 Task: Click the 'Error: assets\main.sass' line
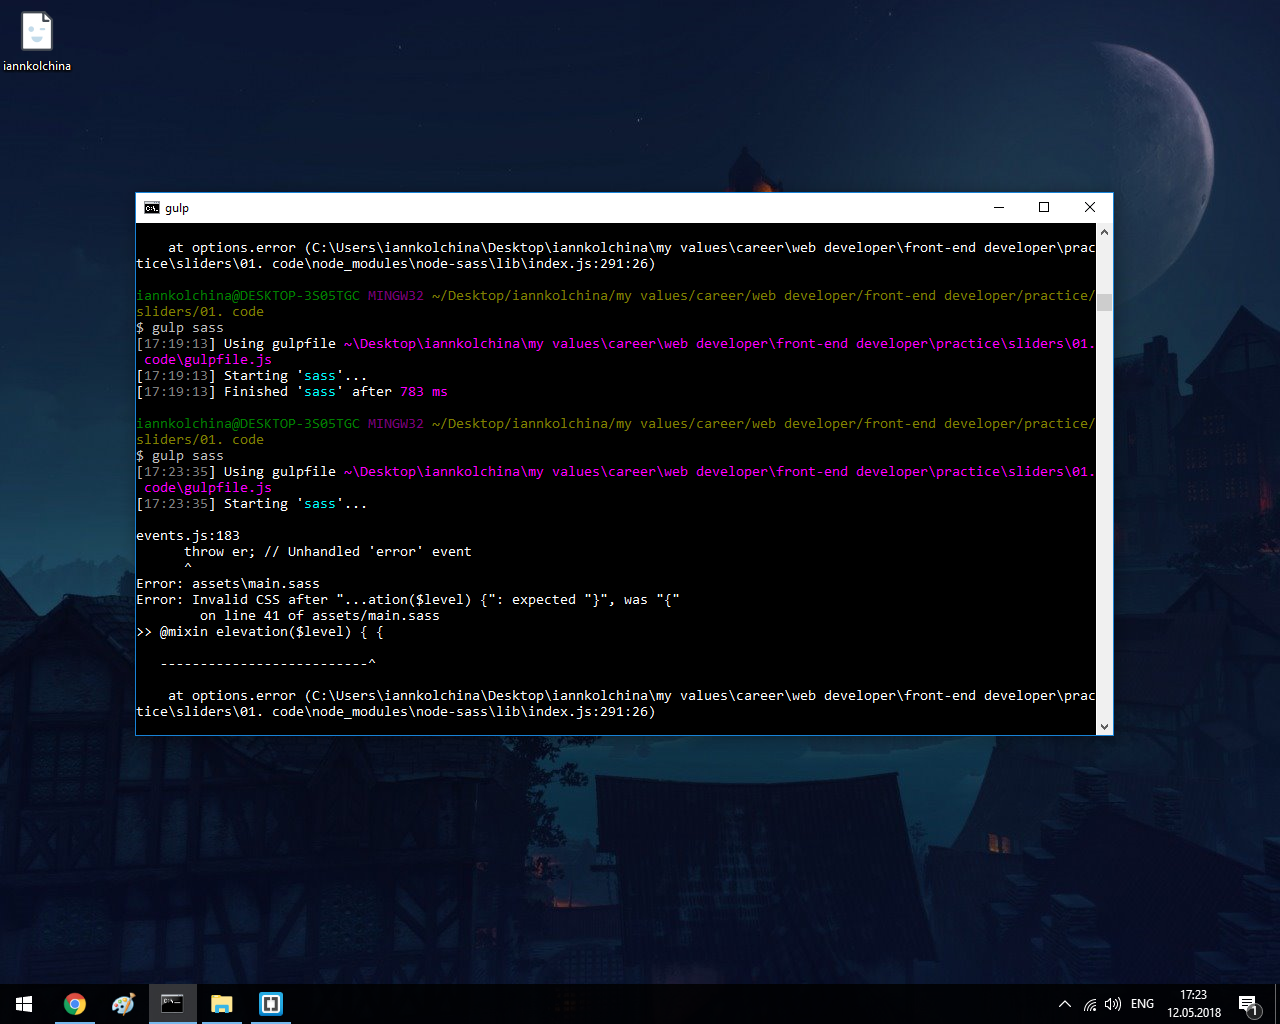(228, 584)
